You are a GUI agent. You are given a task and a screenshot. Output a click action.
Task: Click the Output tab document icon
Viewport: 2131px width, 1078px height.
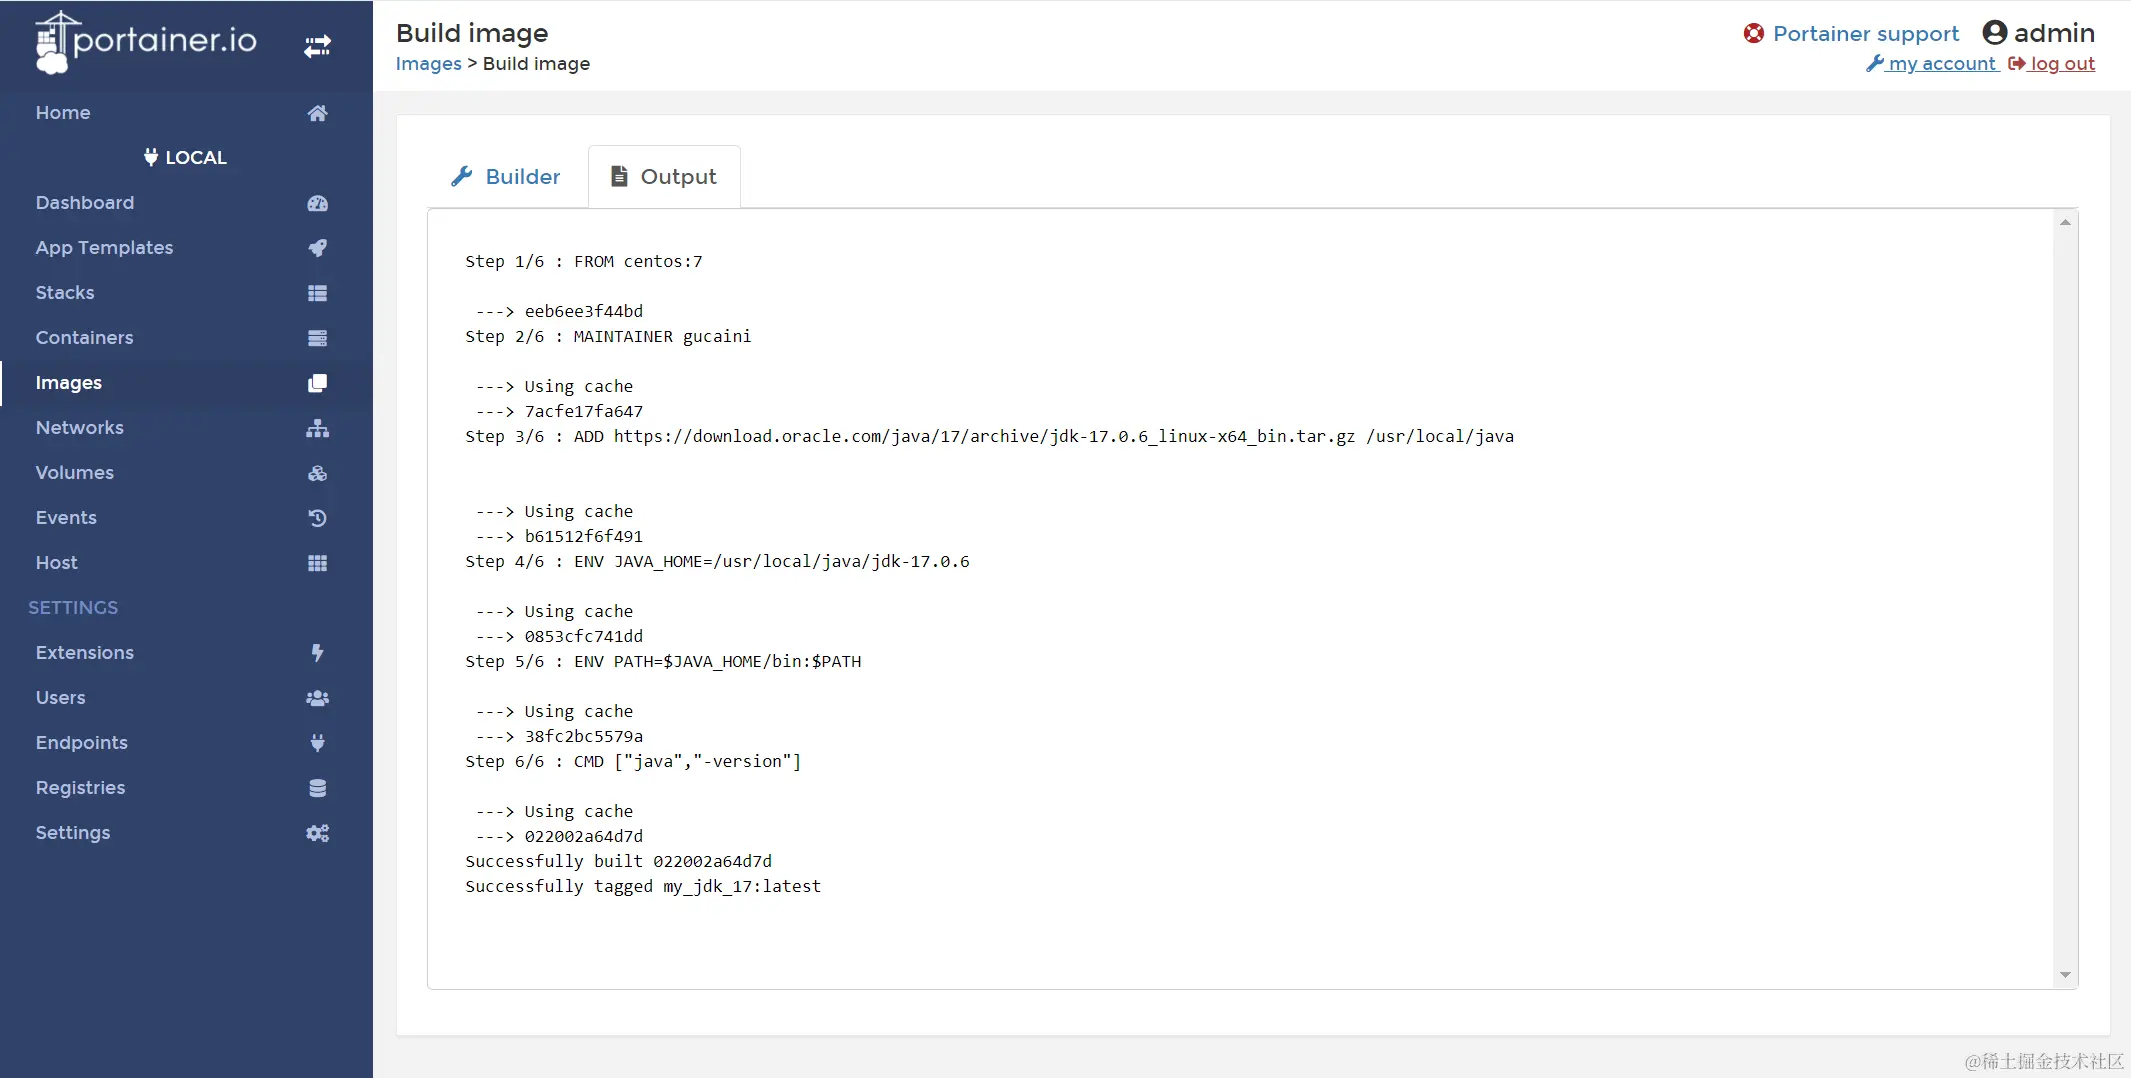[x=619, y=176]
